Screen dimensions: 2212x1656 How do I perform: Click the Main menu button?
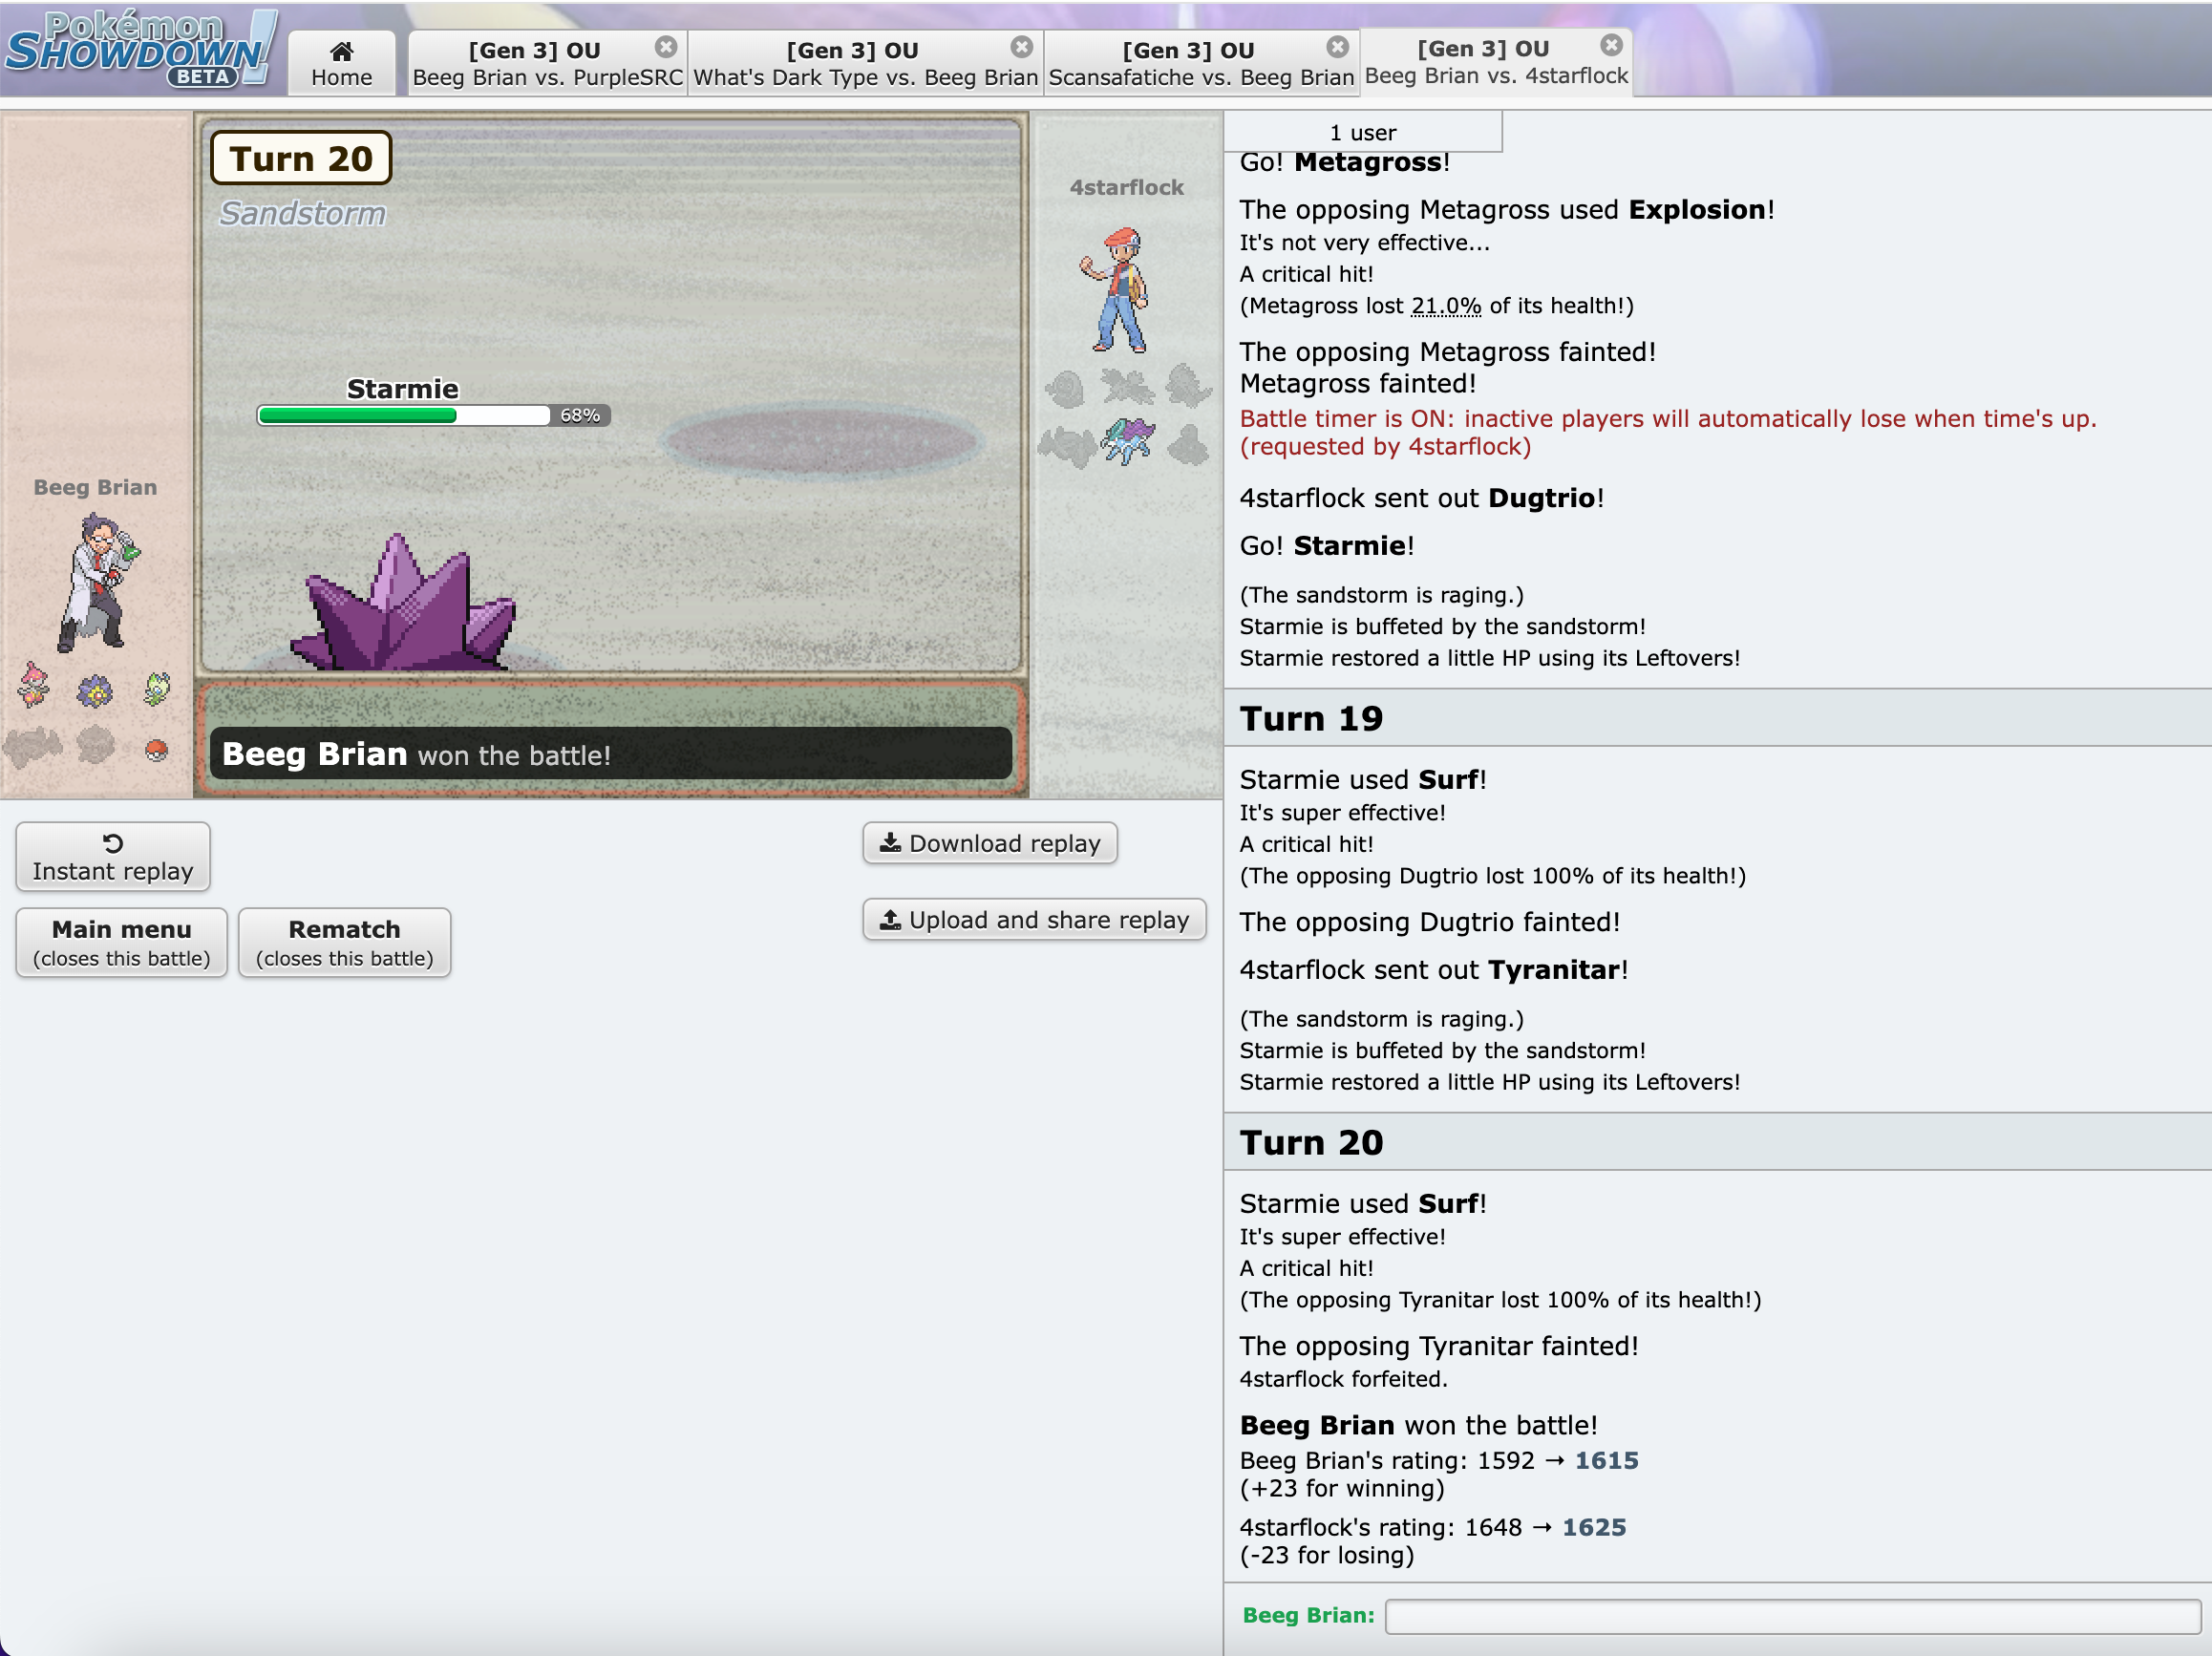pyautogui.click(x=122, y=942)
